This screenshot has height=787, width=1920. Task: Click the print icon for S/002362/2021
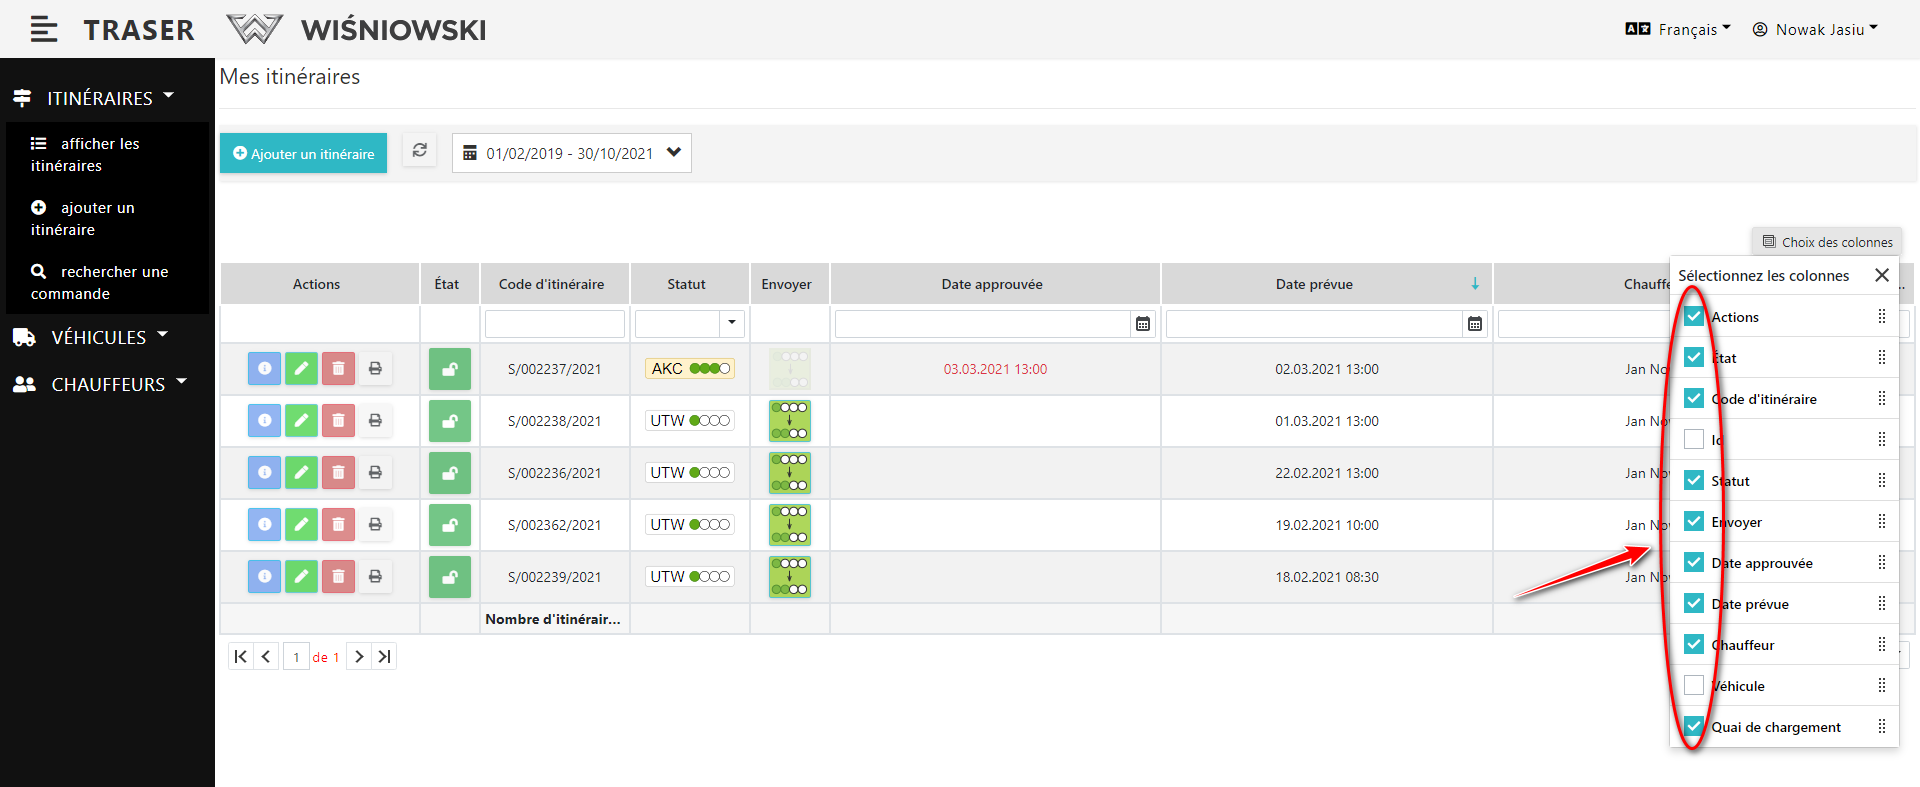[x=375, y=525]
